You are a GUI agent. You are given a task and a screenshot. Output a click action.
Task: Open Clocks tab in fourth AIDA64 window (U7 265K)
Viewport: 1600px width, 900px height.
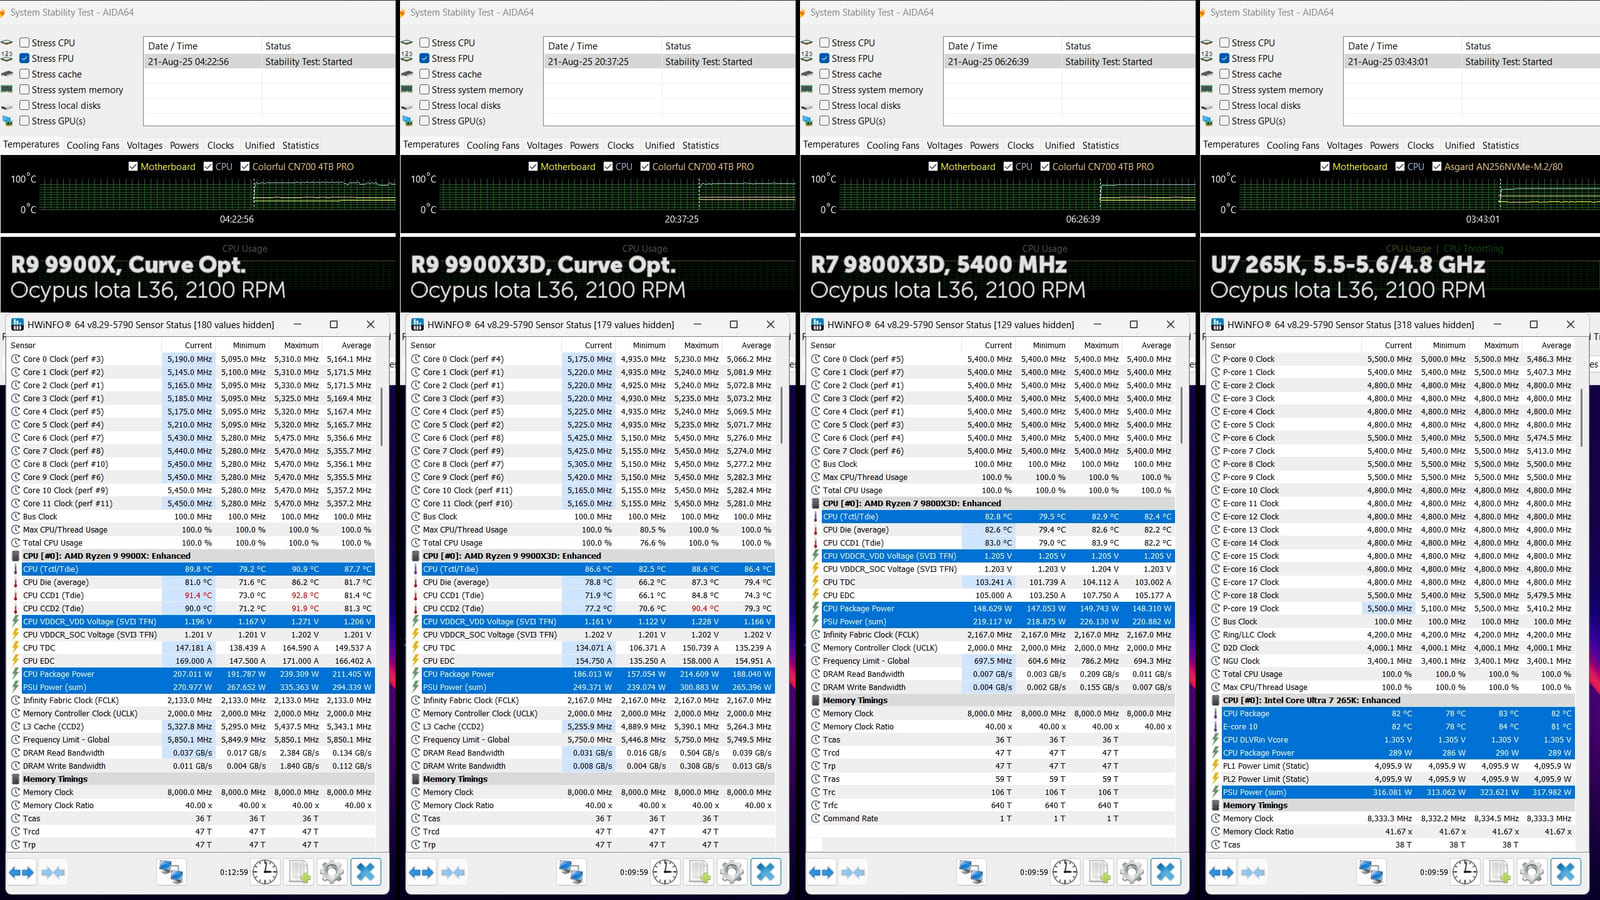[x=1420, y=145]
